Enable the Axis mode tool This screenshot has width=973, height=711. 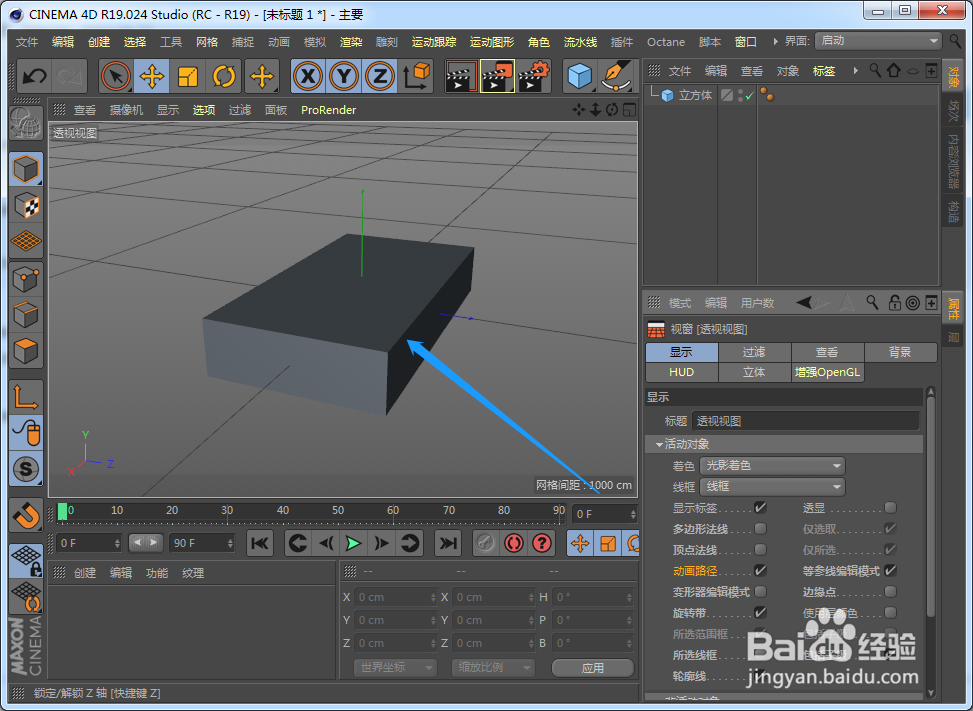click(x=25, y=397)
